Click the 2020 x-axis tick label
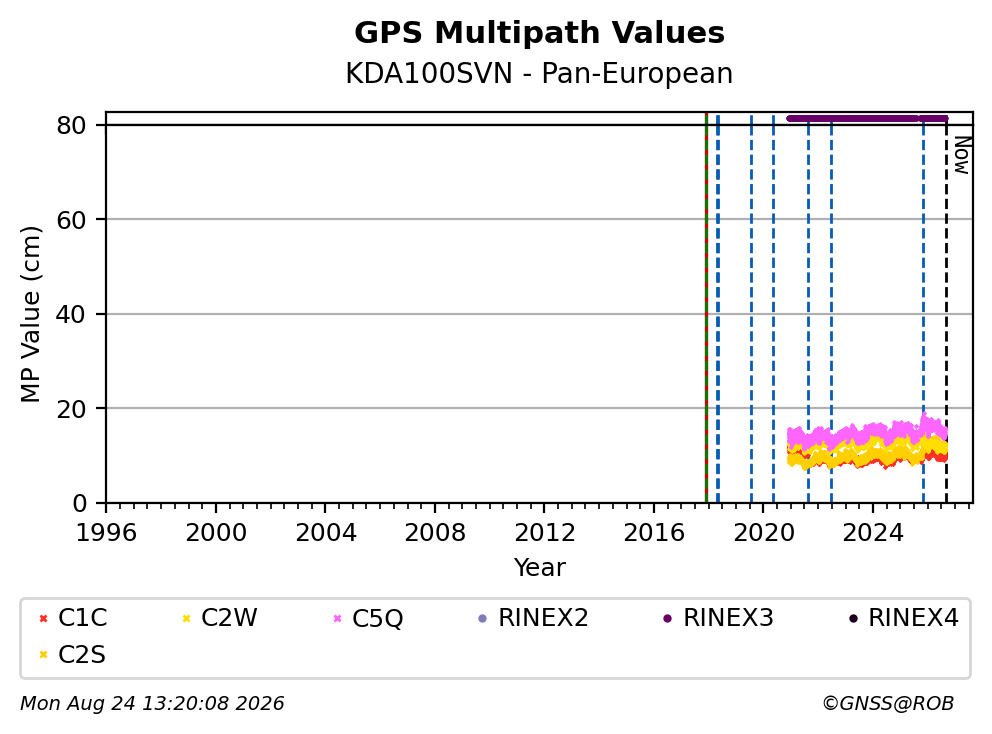The width and height of the screenshot is (992, 734). [x=764, y=533]
